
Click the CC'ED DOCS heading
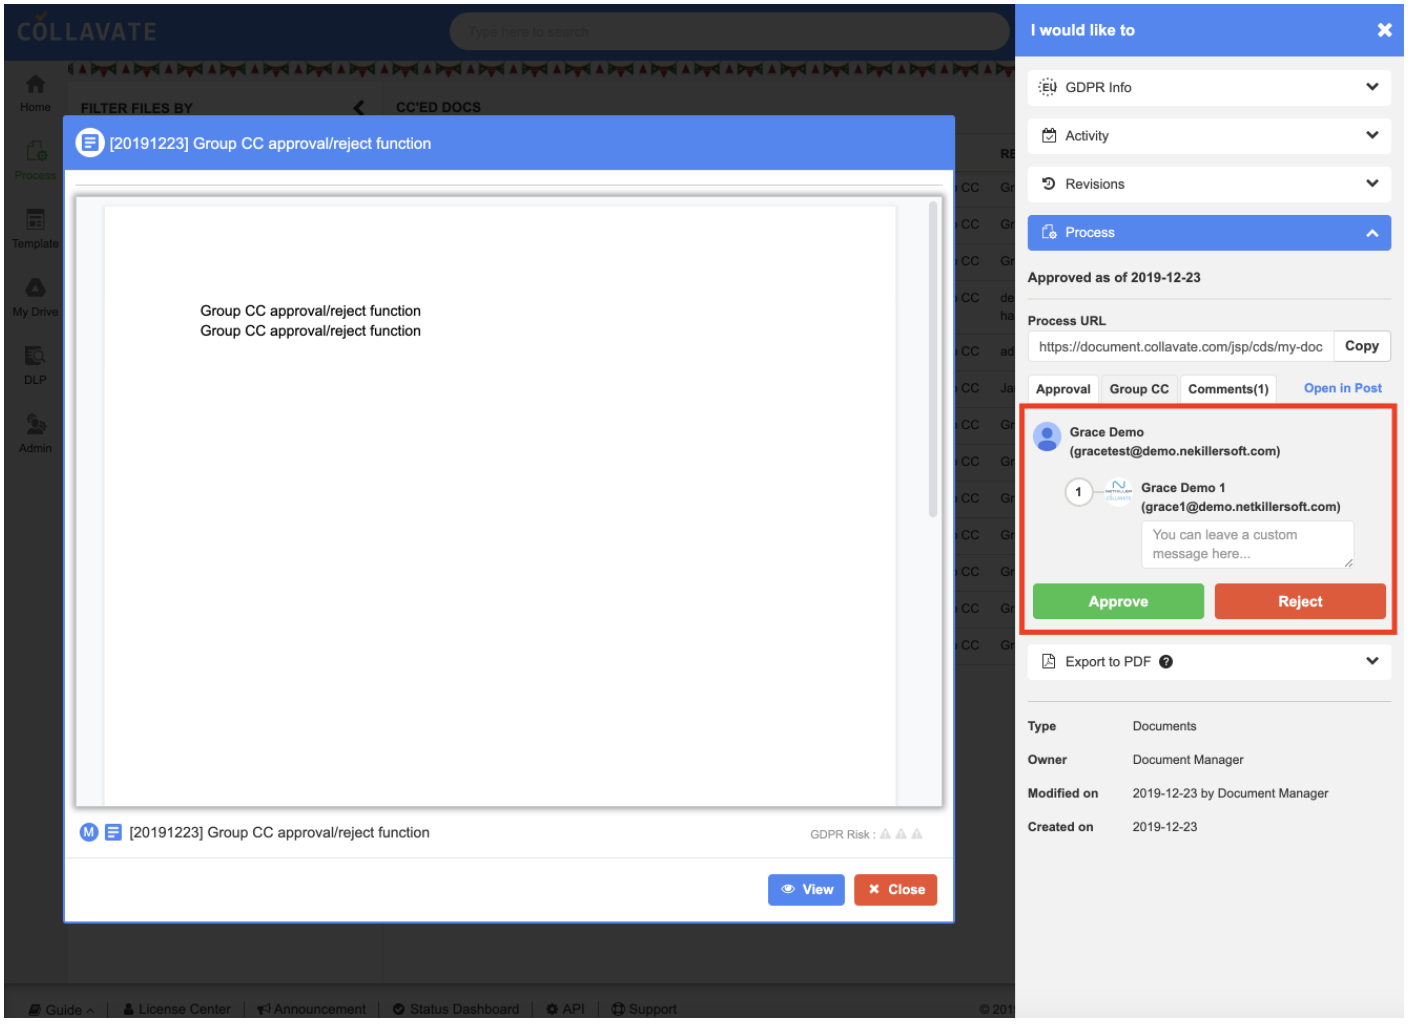438,107
